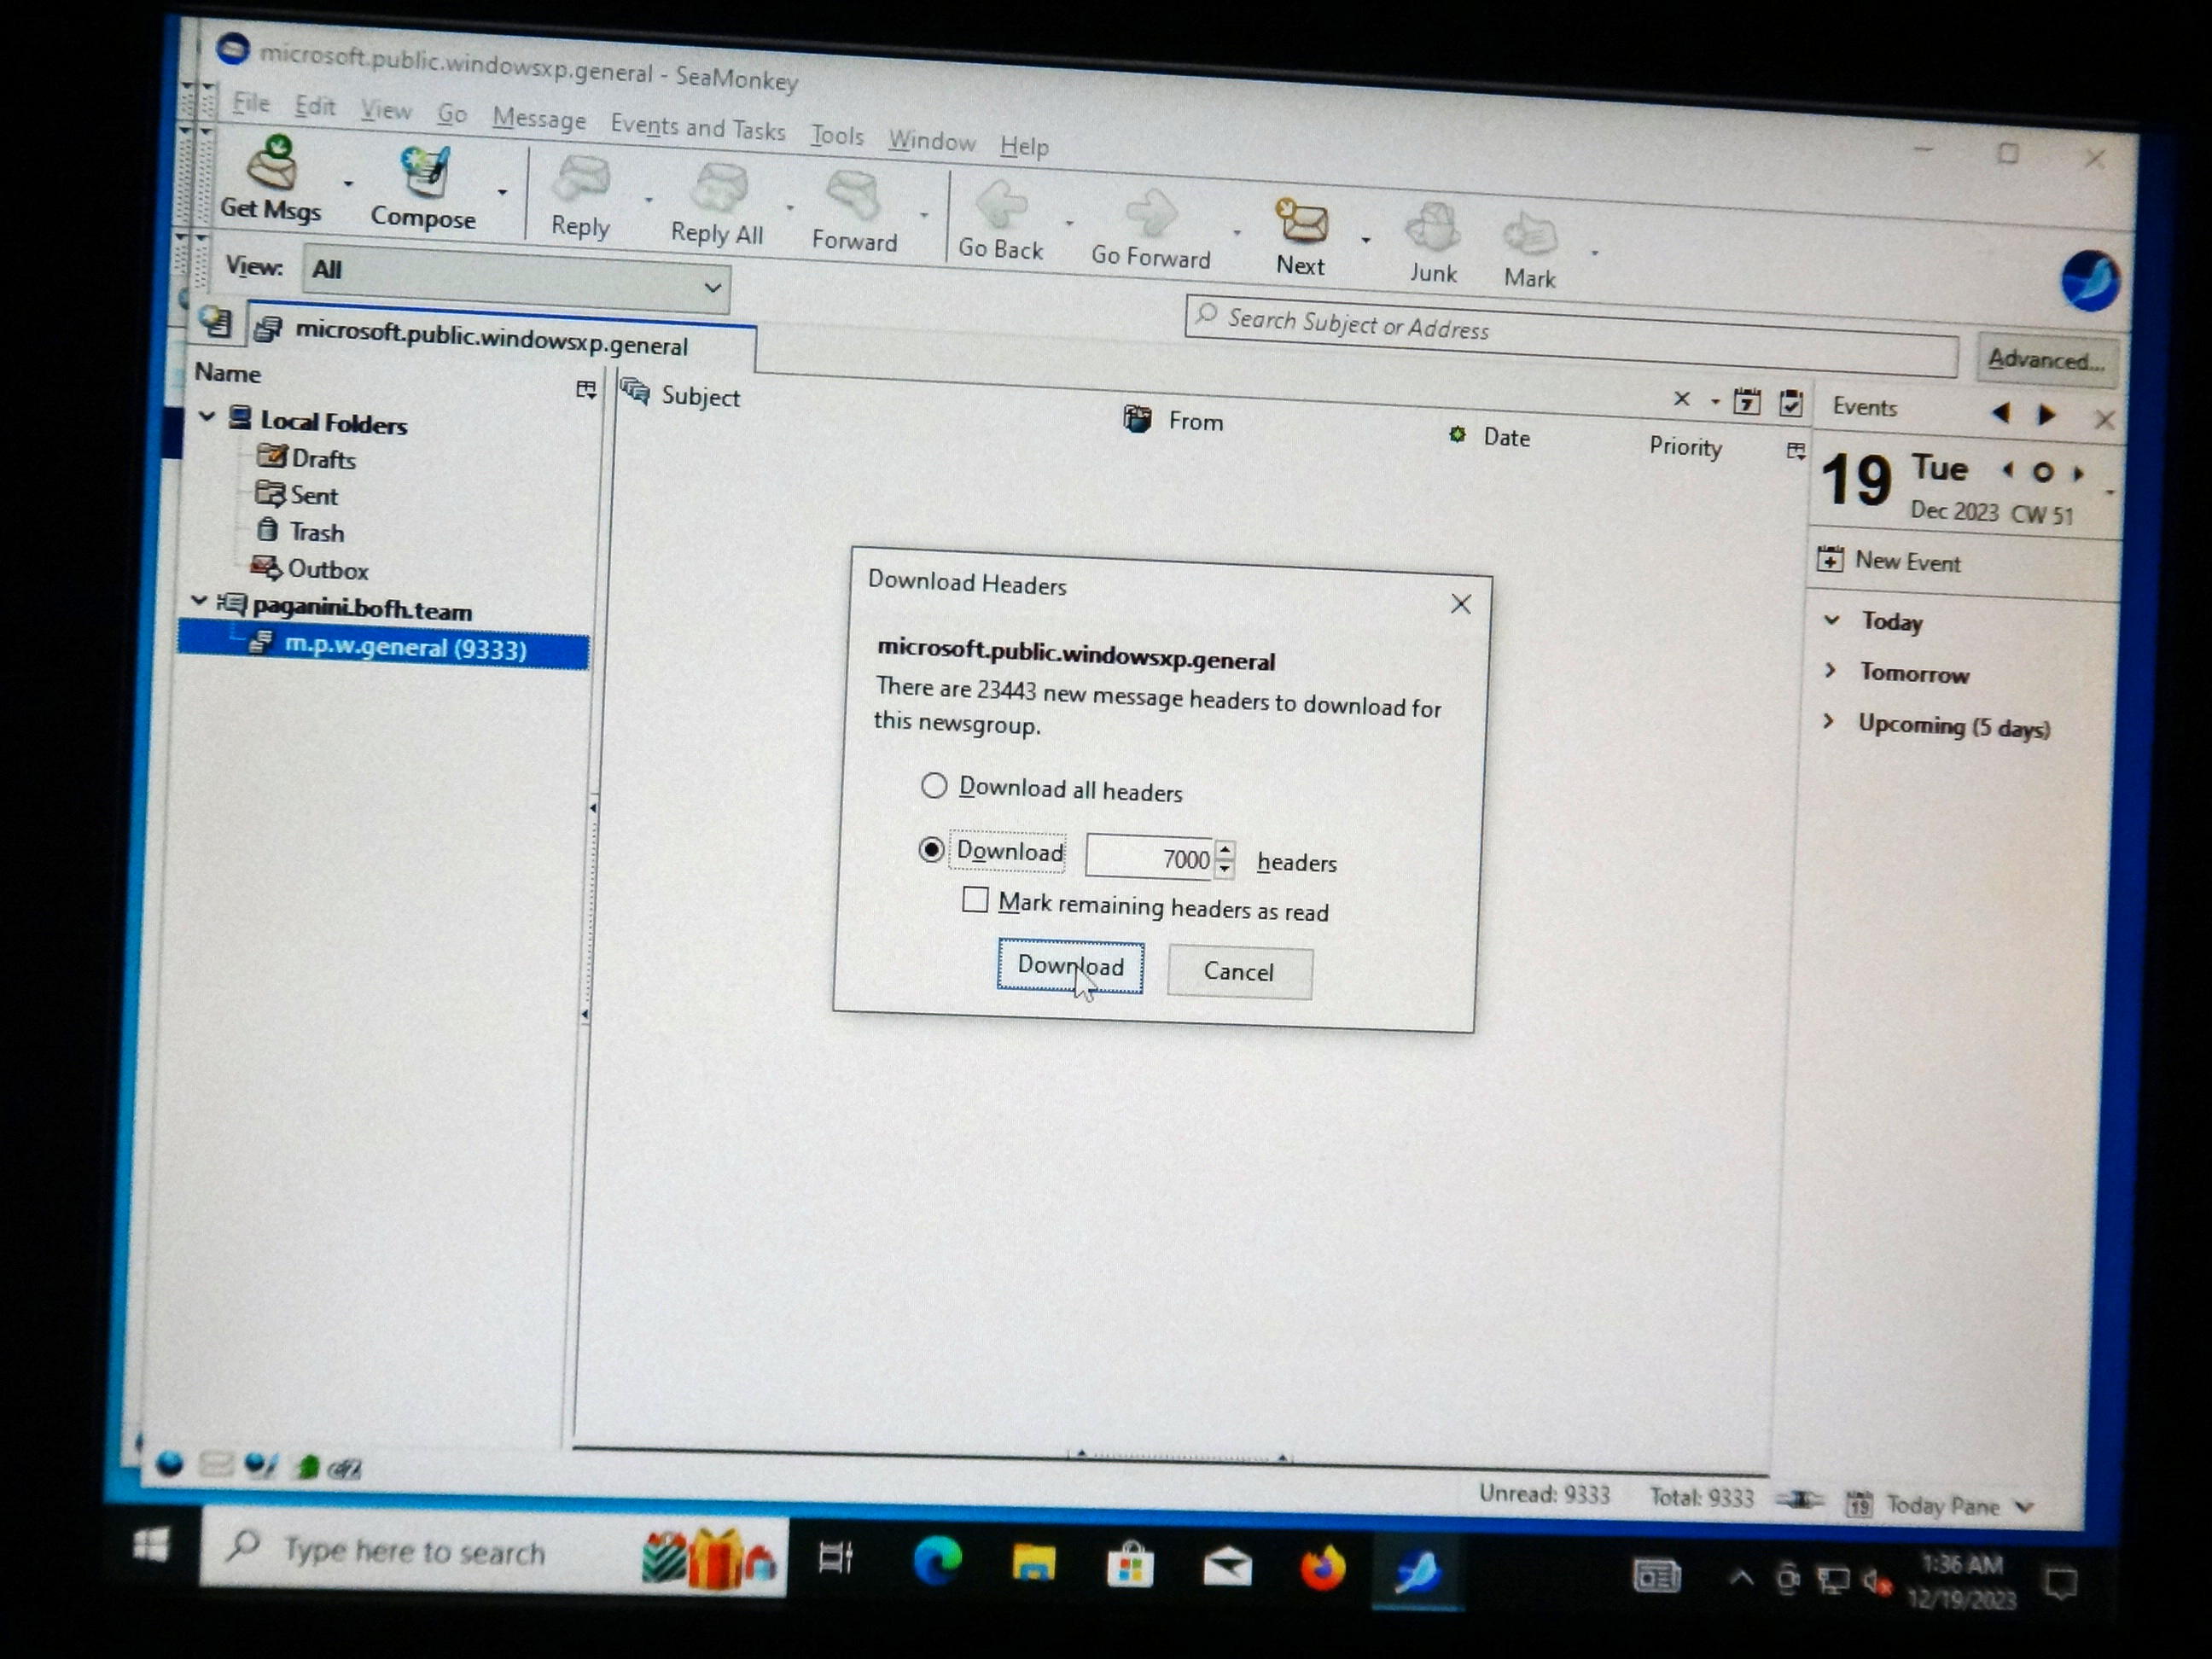Click the Mark toolbar icon

(x=1529, y=235)
